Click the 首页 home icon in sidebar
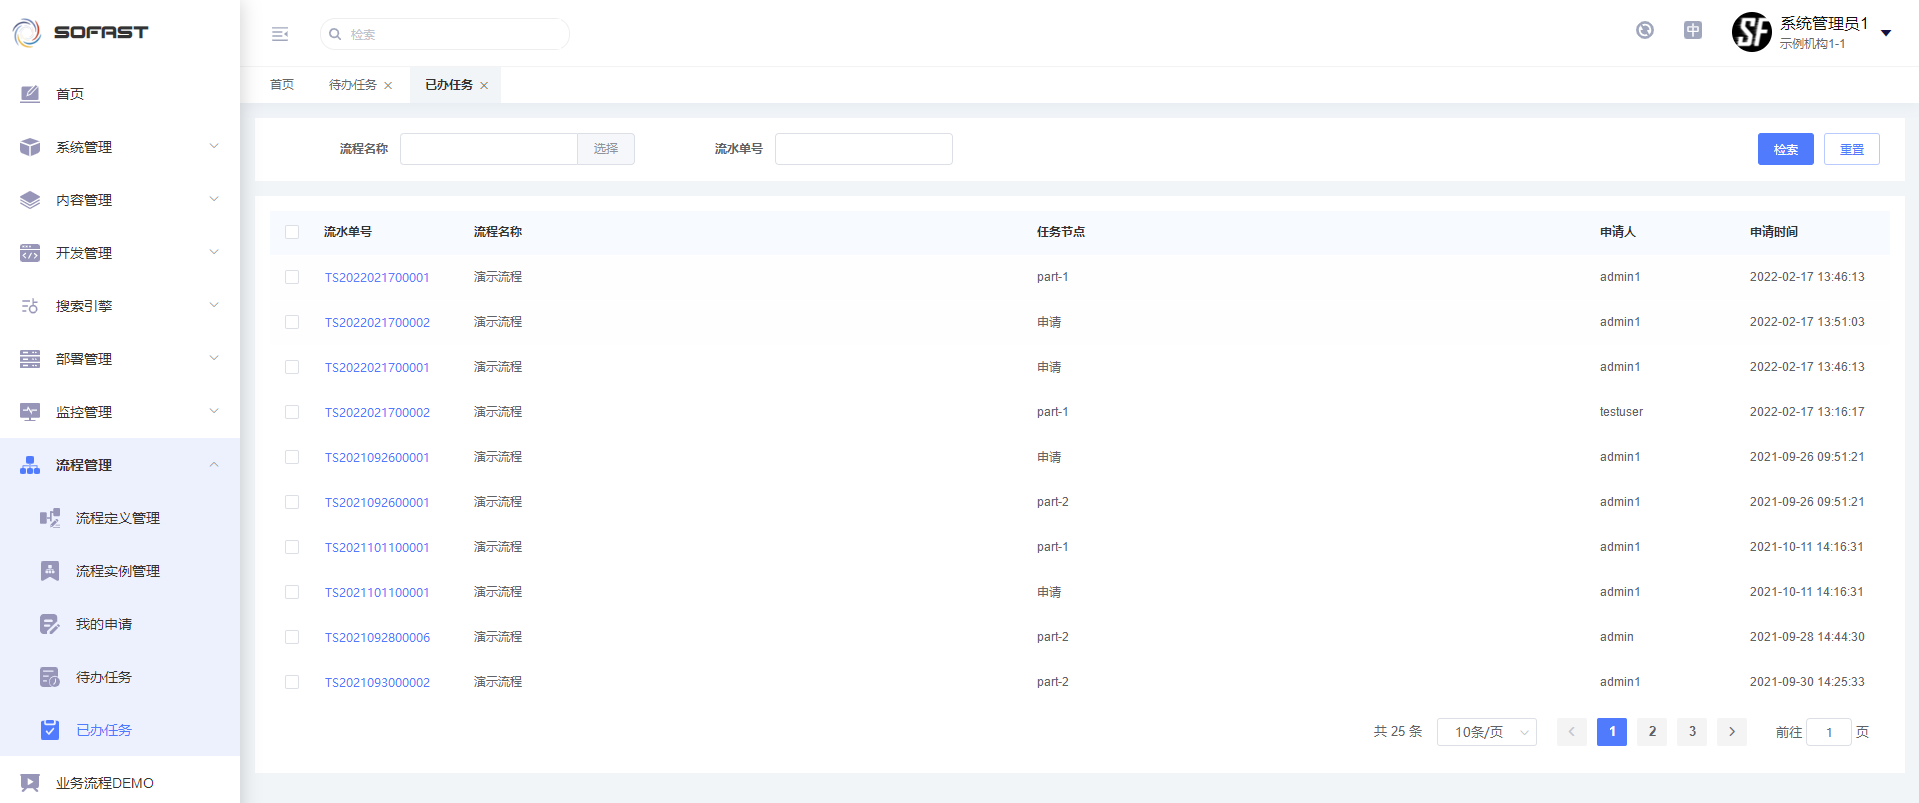 click(30, 94)
